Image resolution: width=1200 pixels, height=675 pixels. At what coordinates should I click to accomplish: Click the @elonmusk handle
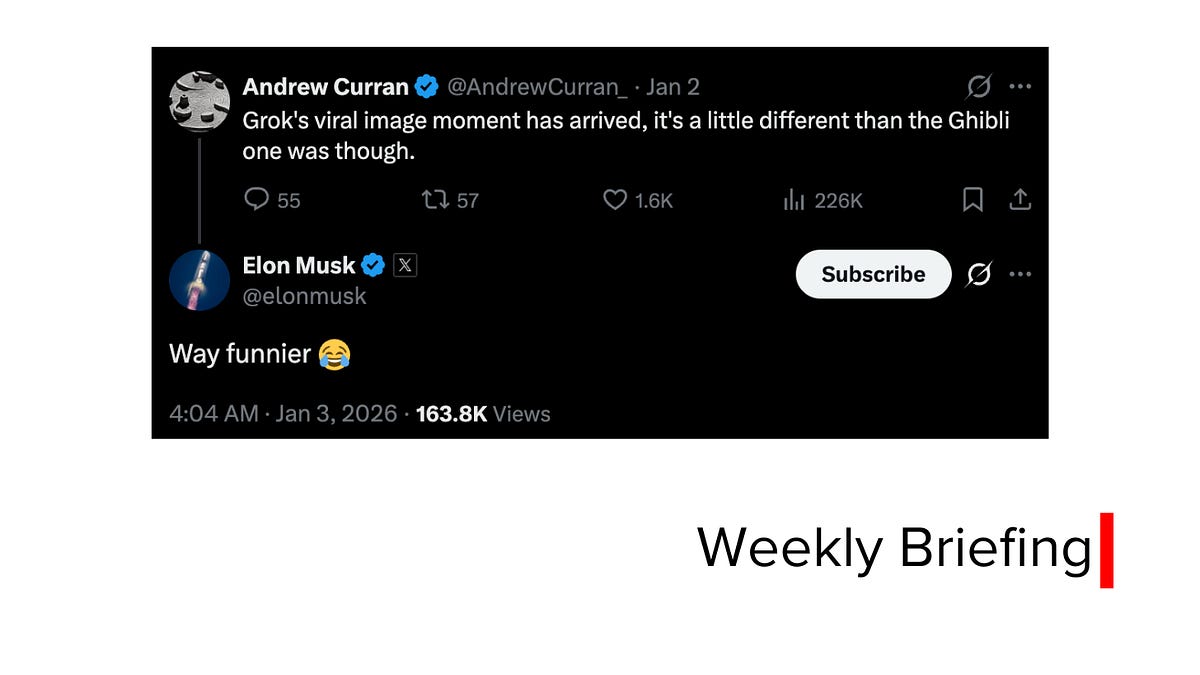point(304,296)
